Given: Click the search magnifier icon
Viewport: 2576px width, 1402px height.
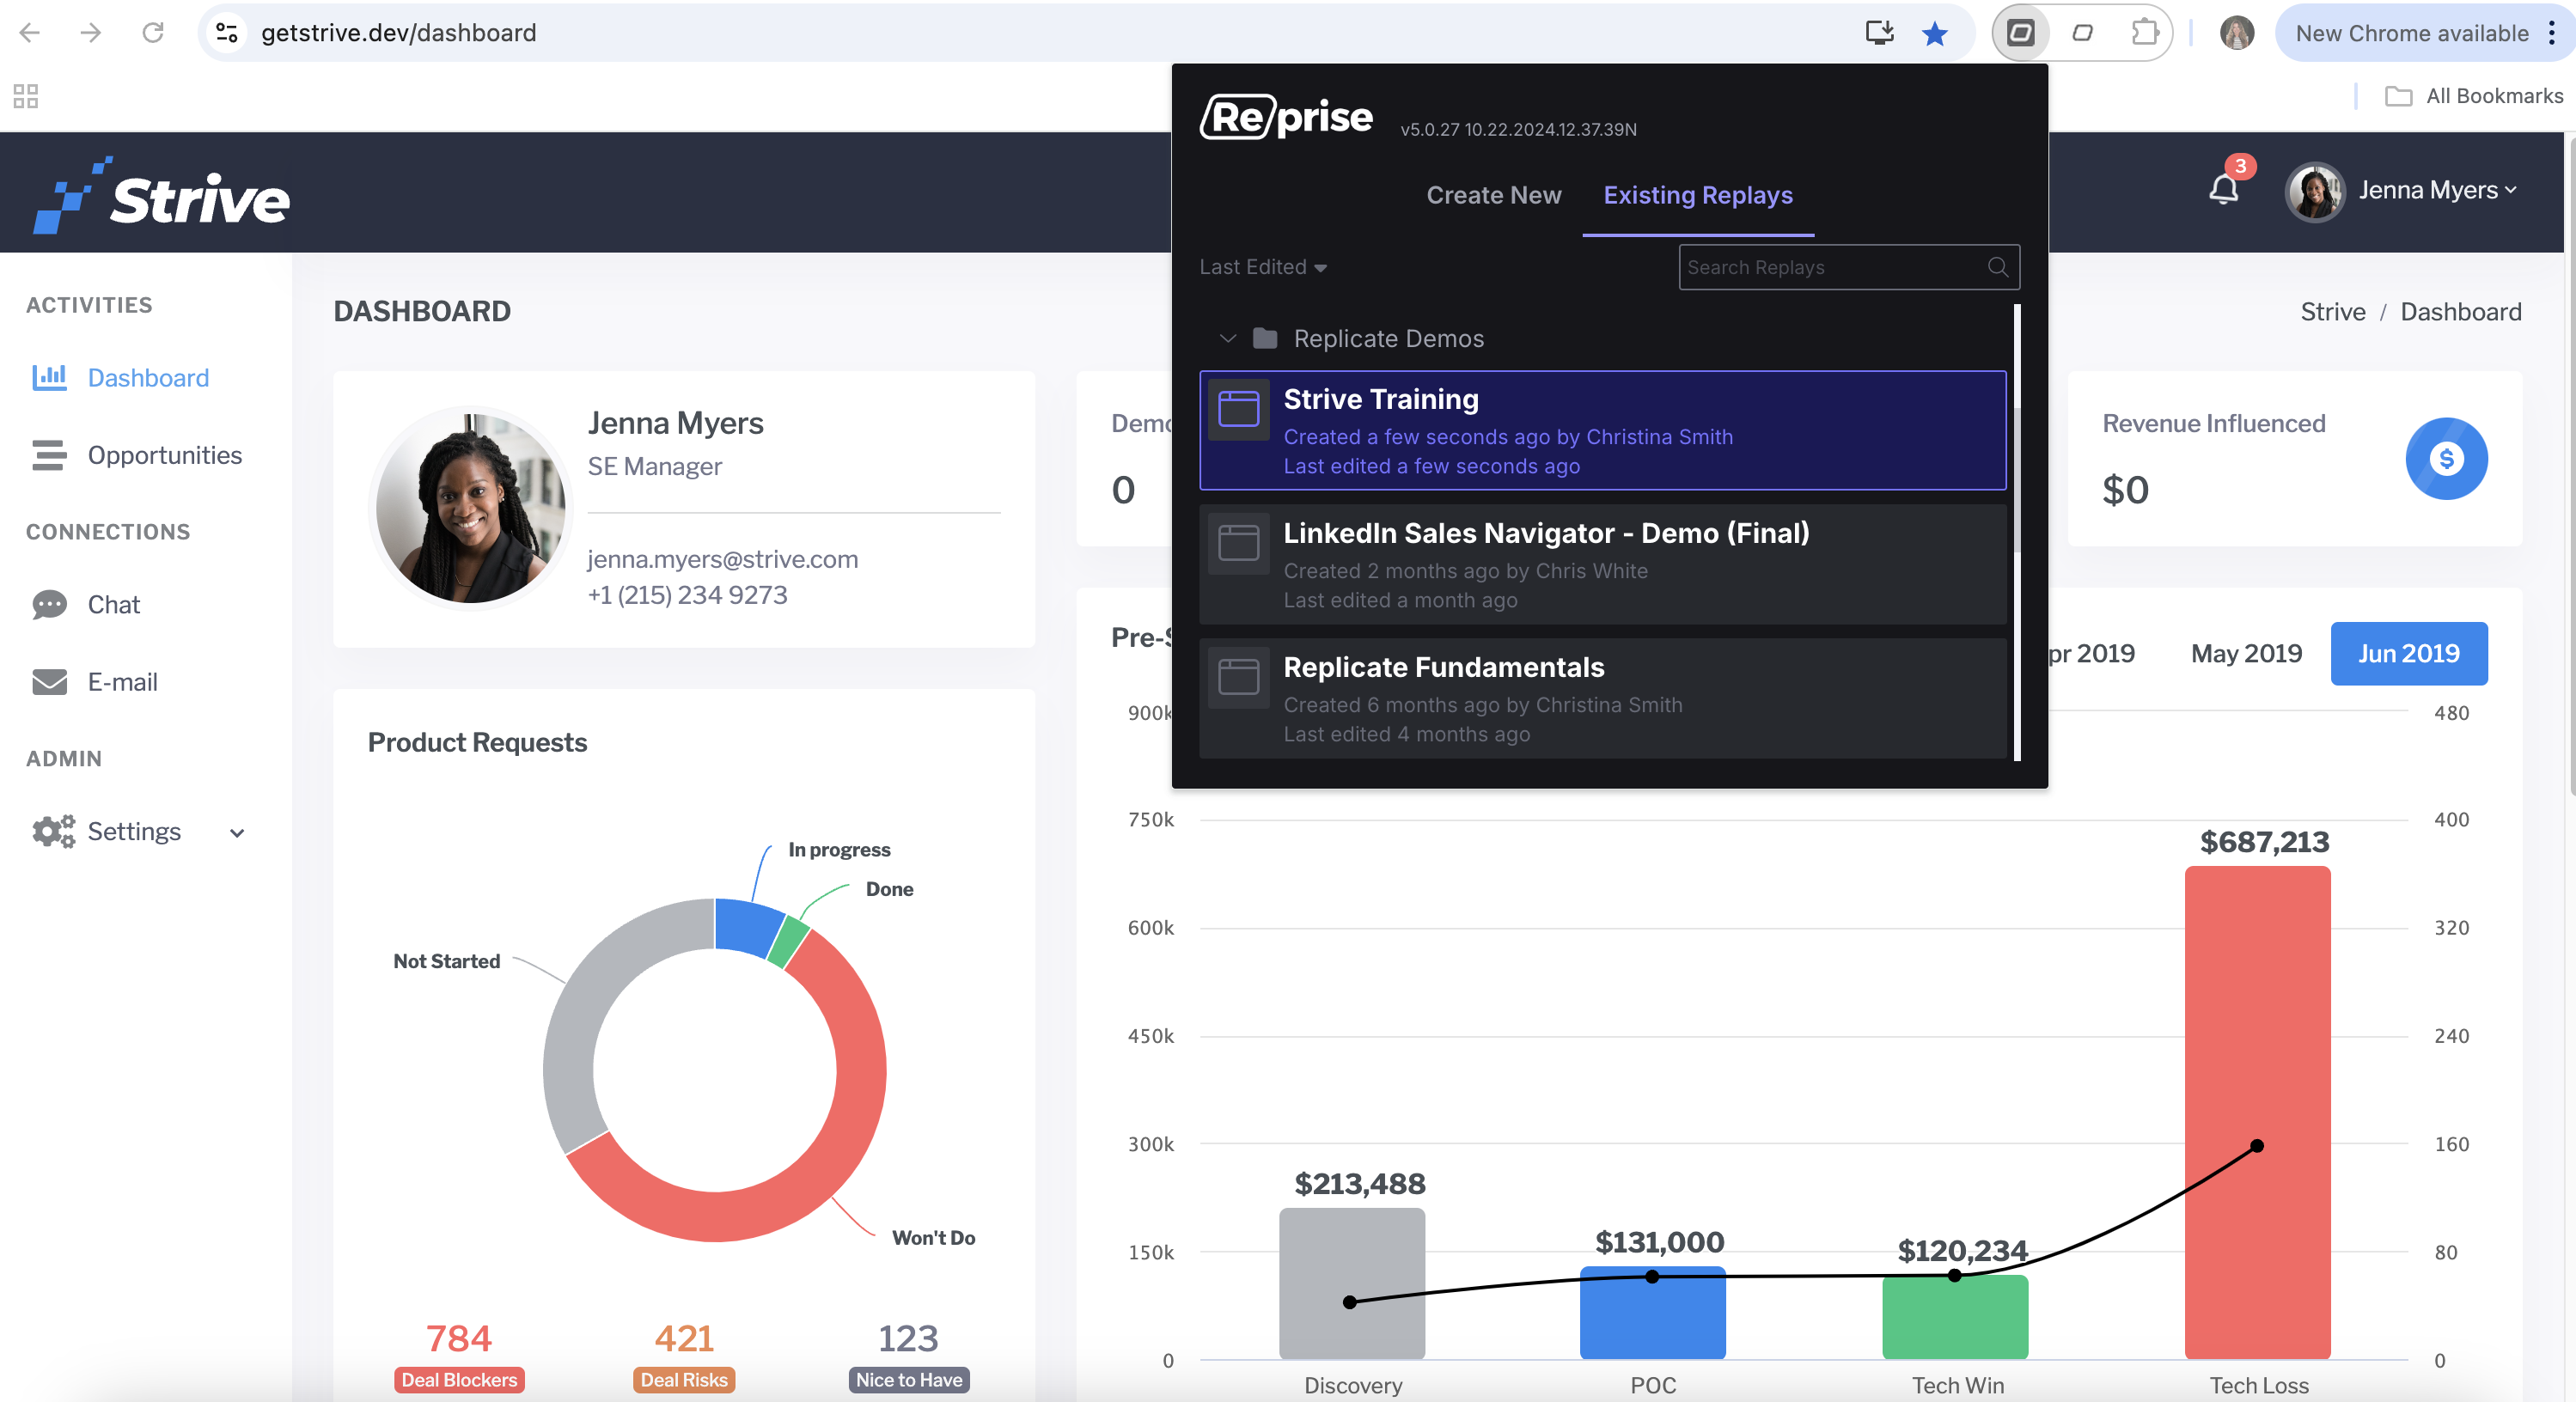Looking at the screenshot, I should [1998, 267].
